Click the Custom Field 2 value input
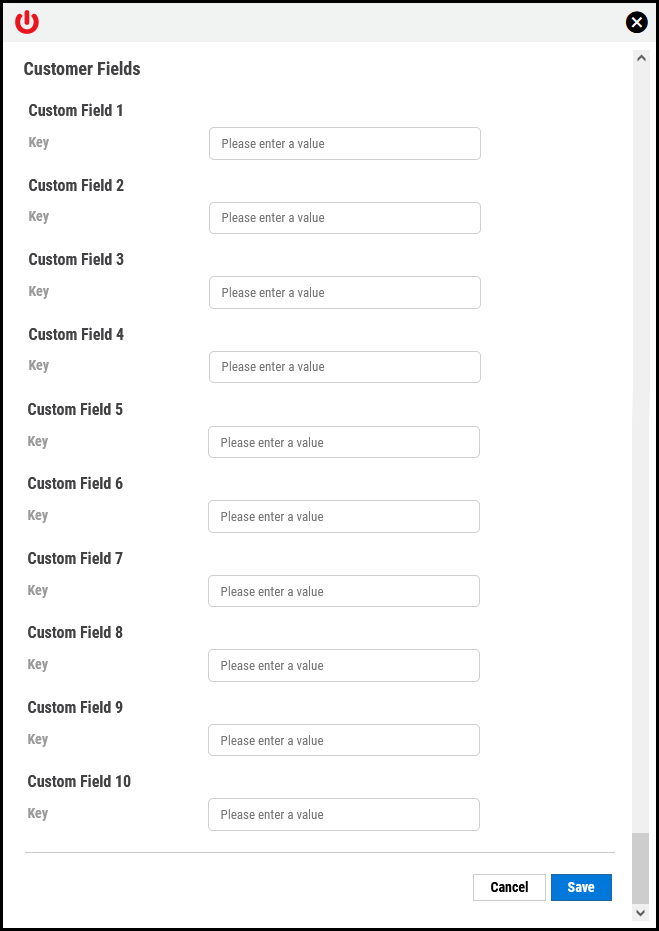Image resolution: width=659 pixels, height=931 pixels. pyautogui.click(x=344, y=217)
